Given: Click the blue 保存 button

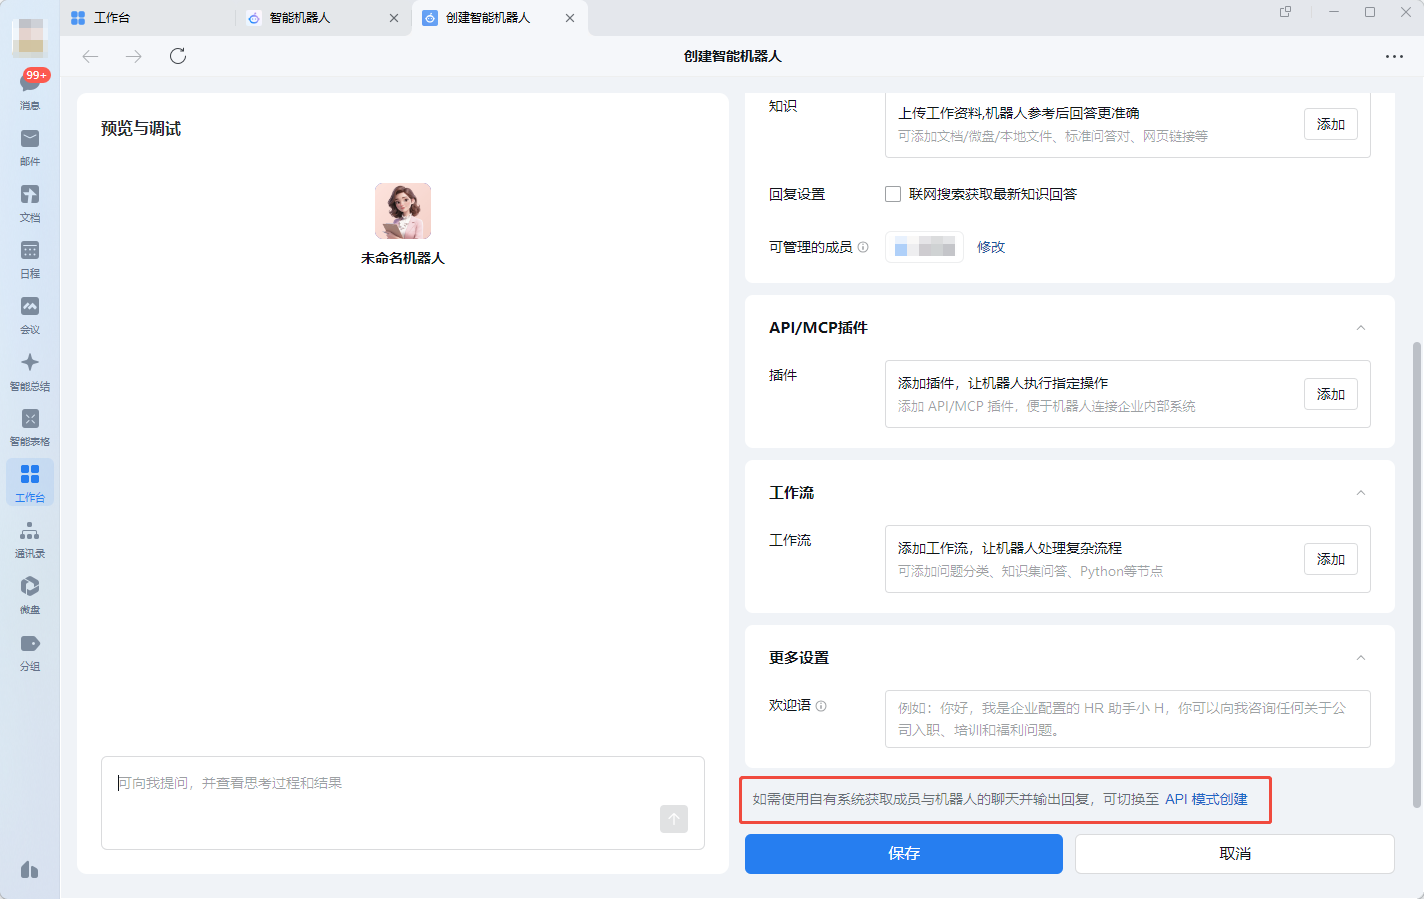Looking at the screenshot, I should coord(903,854).
